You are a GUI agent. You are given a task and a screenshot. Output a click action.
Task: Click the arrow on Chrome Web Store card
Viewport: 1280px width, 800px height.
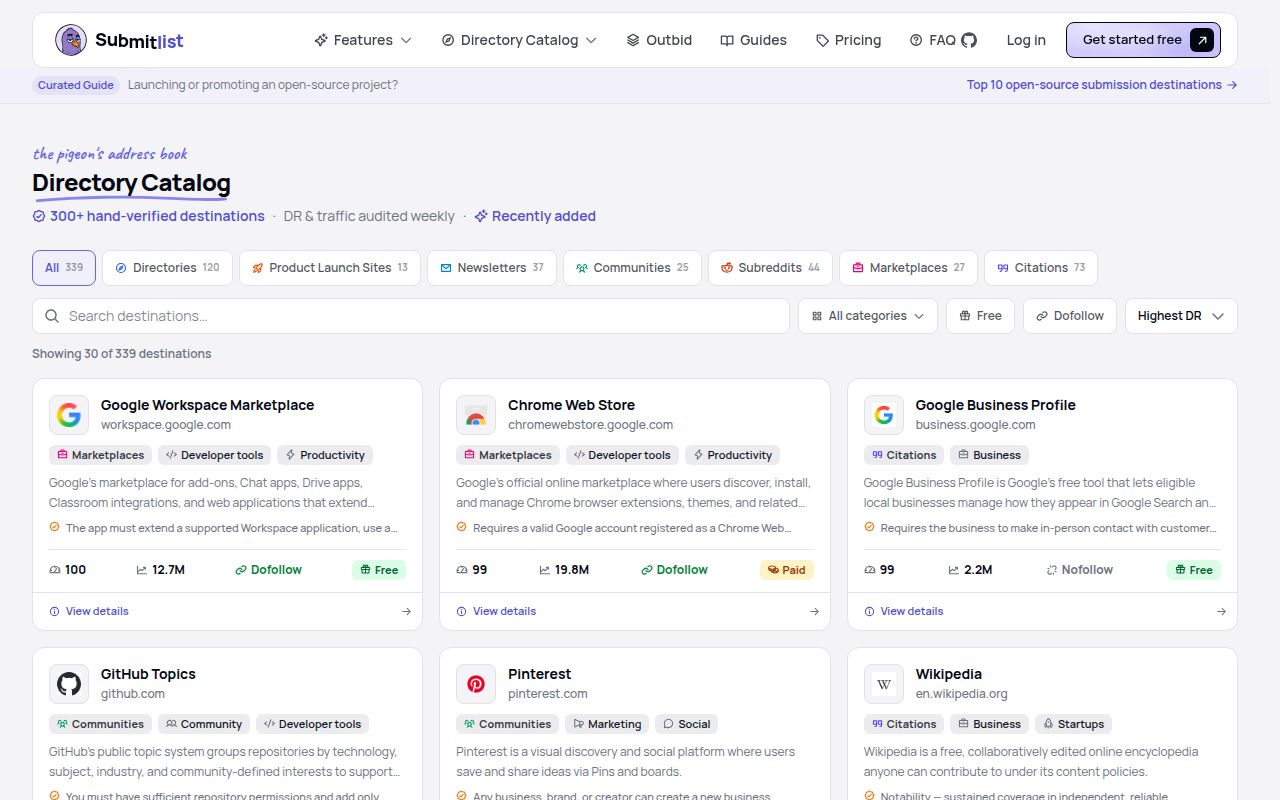[814, 611]
